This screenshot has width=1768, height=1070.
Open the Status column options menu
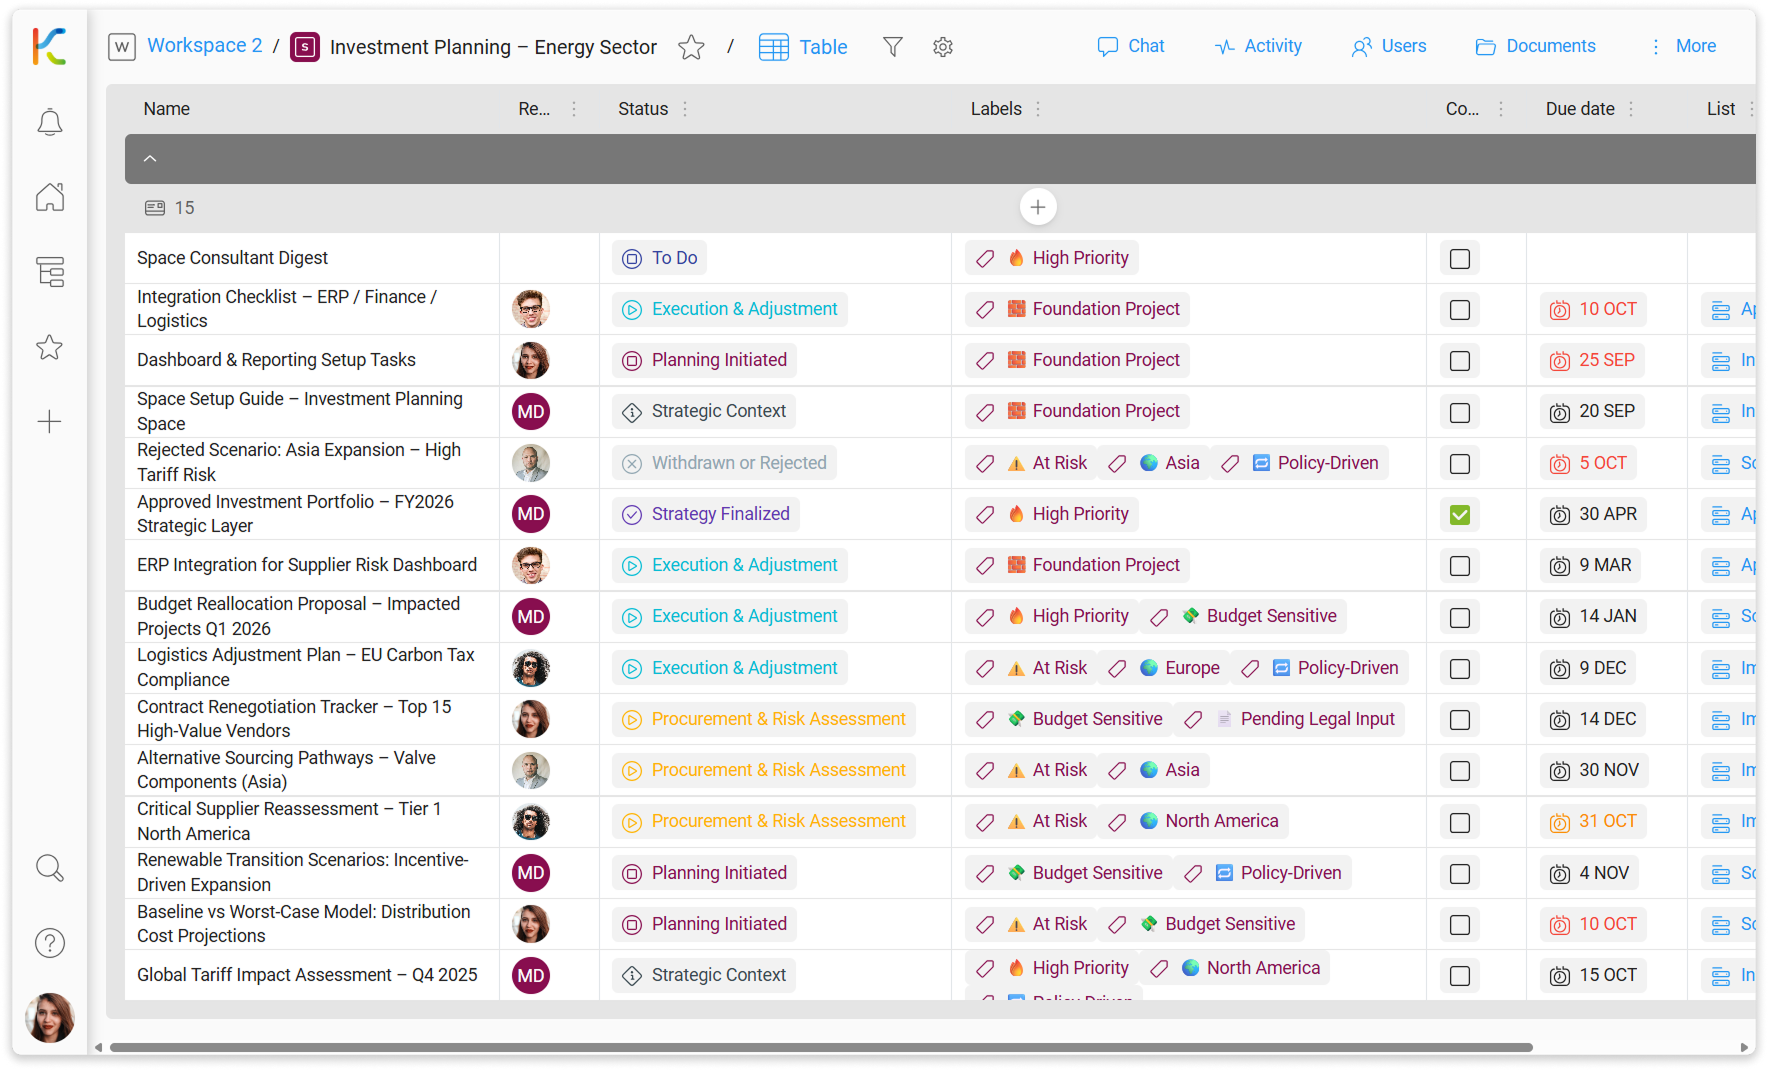685,109
